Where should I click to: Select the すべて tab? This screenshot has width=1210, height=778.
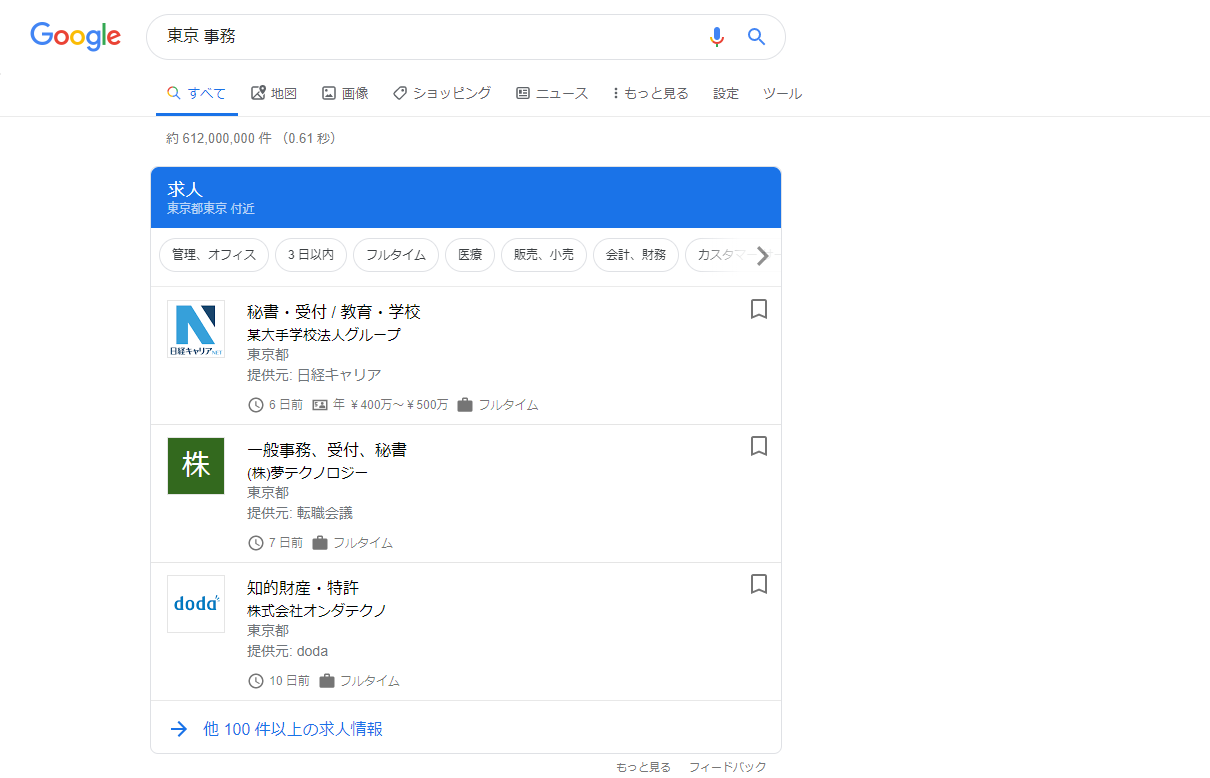196,93
